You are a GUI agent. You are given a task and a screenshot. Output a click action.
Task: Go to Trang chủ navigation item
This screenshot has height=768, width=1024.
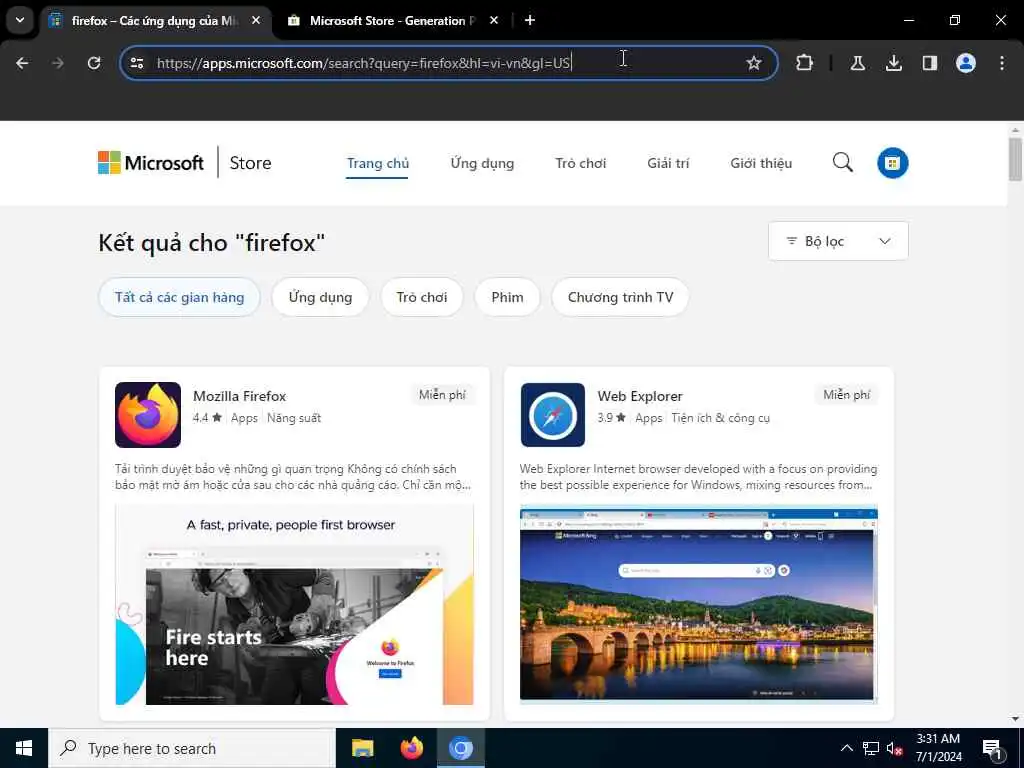click(x=377, y=163)
